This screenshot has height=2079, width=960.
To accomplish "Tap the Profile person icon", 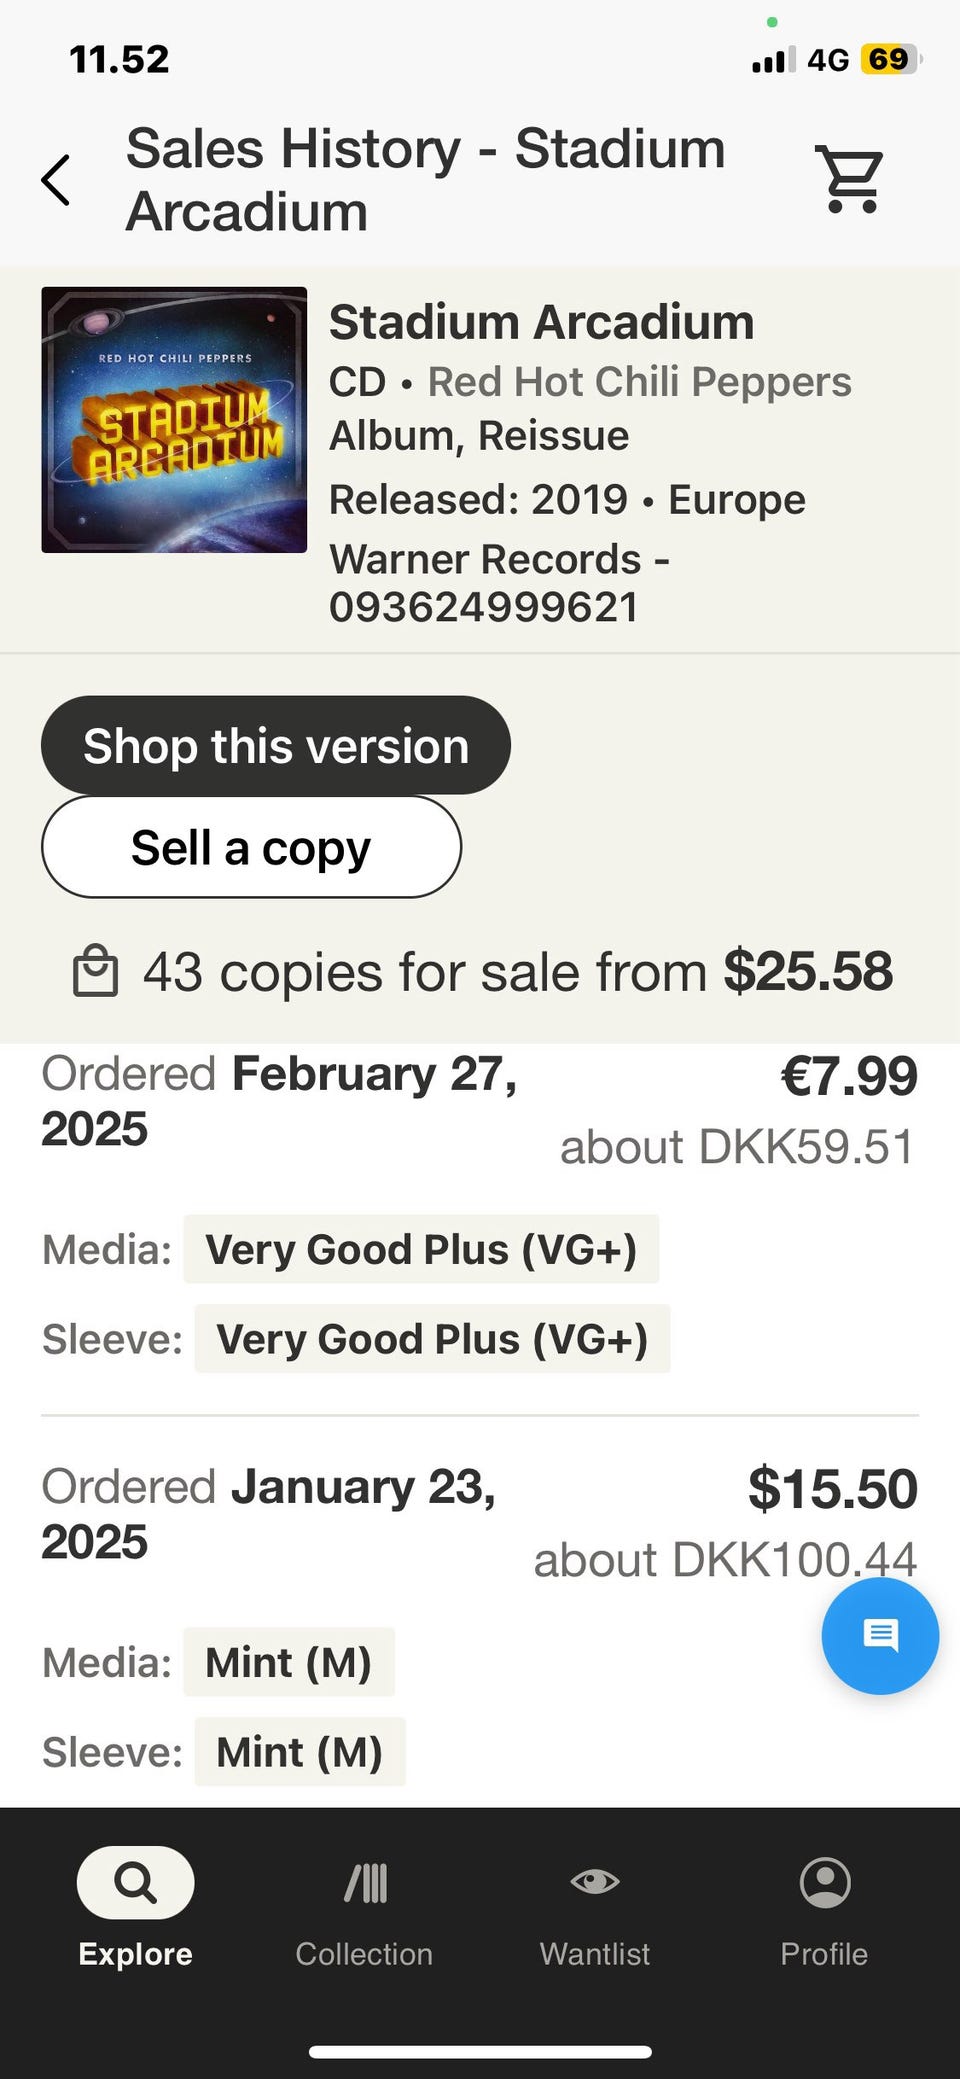I will [x=825, y=1883].
